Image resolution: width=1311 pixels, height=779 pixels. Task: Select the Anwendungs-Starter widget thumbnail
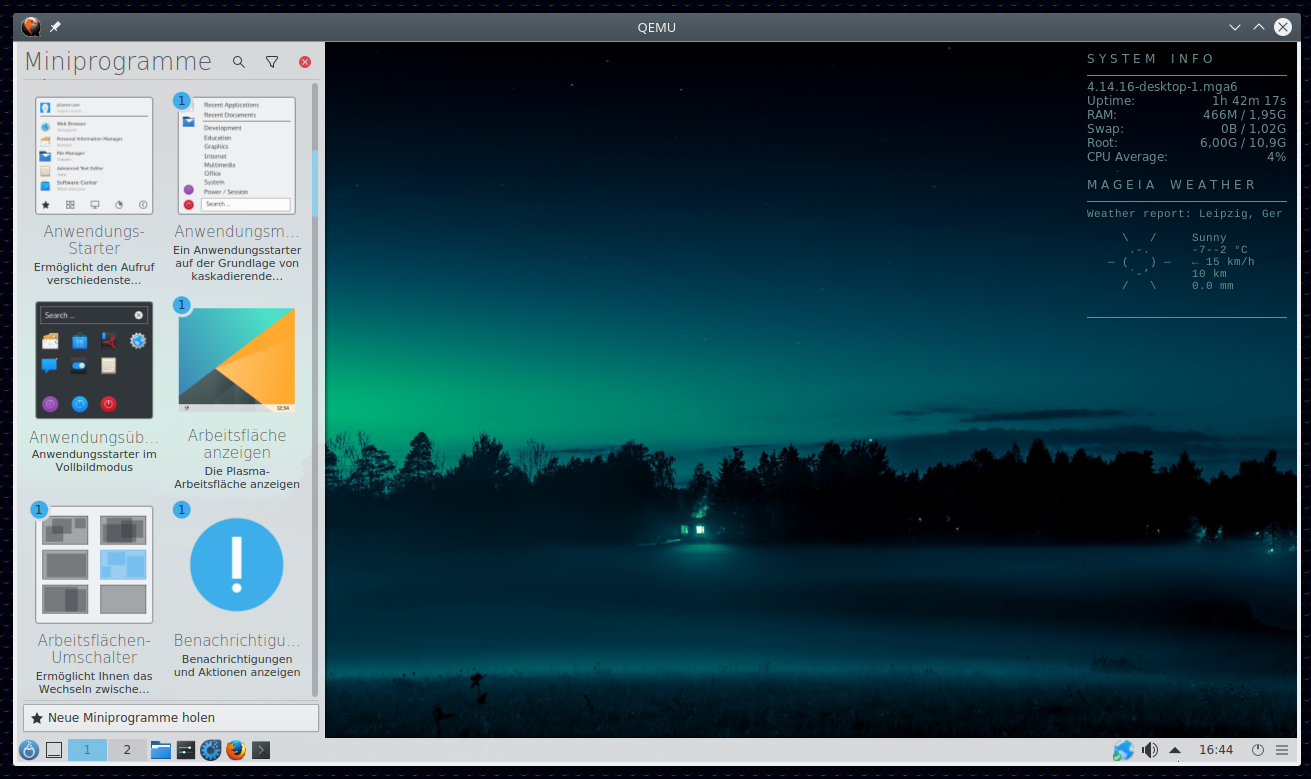pyautogui.click(x=94, y=156)
